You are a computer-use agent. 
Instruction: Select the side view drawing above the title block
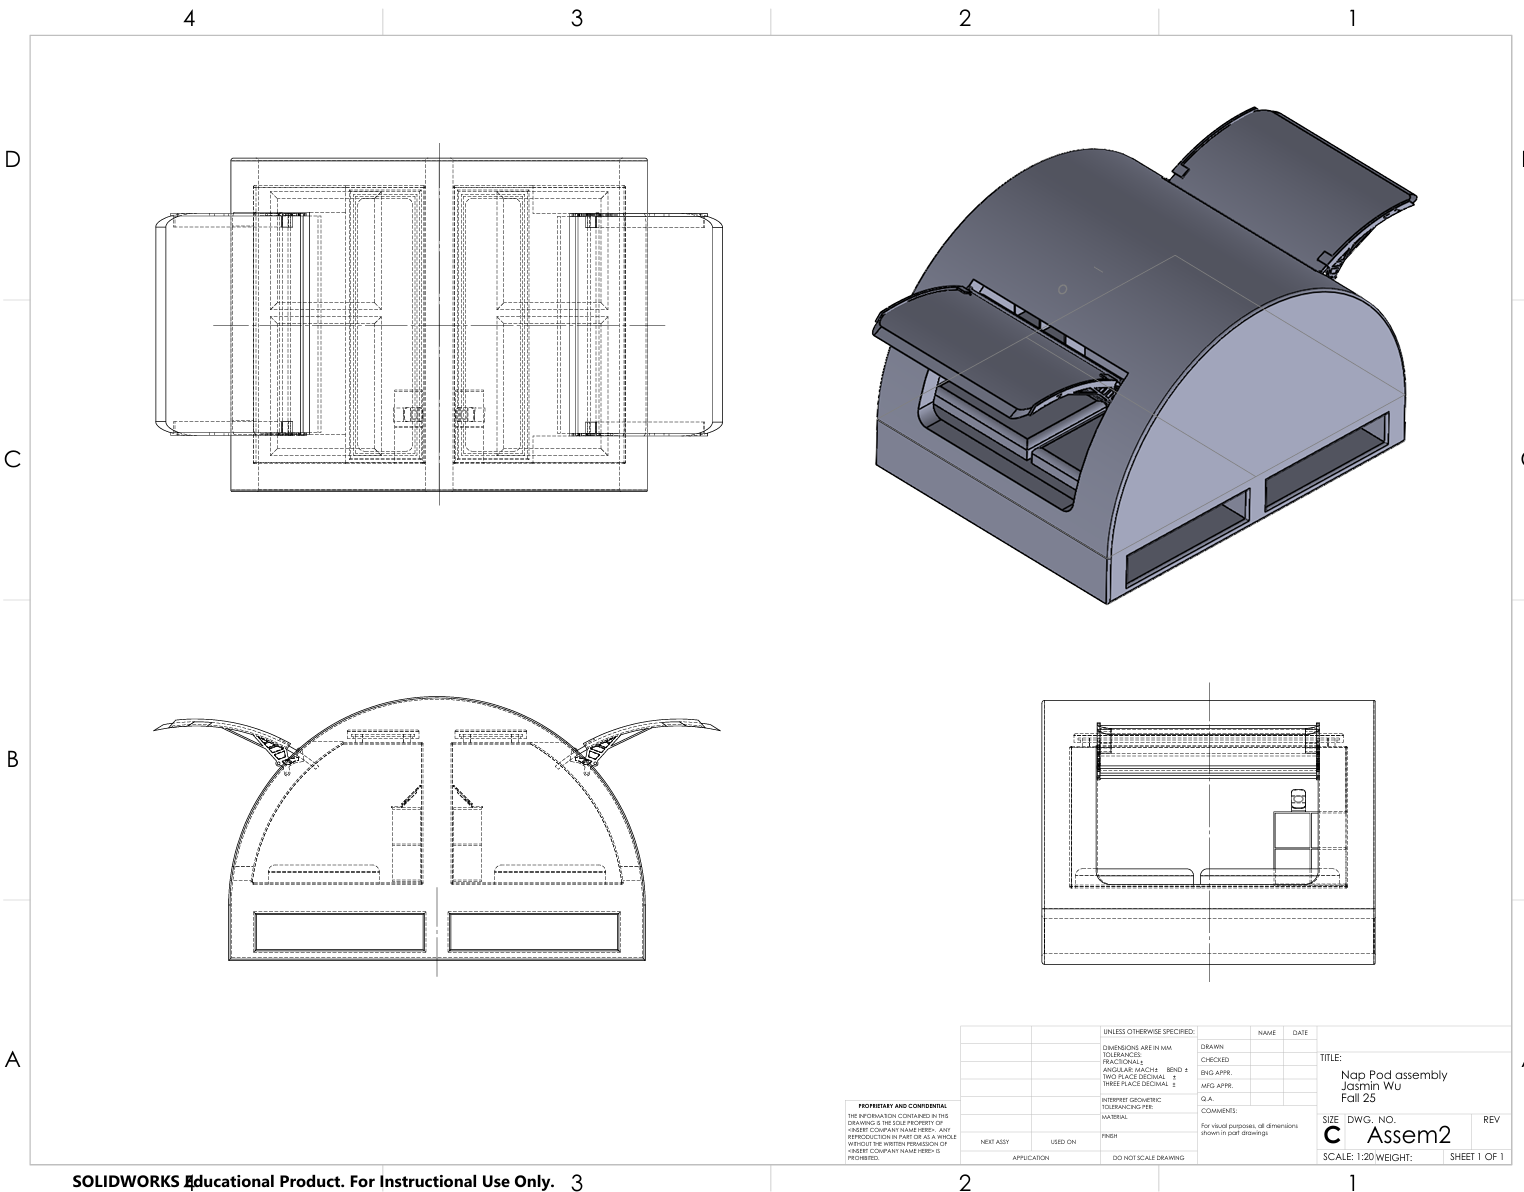[1208, 832]
